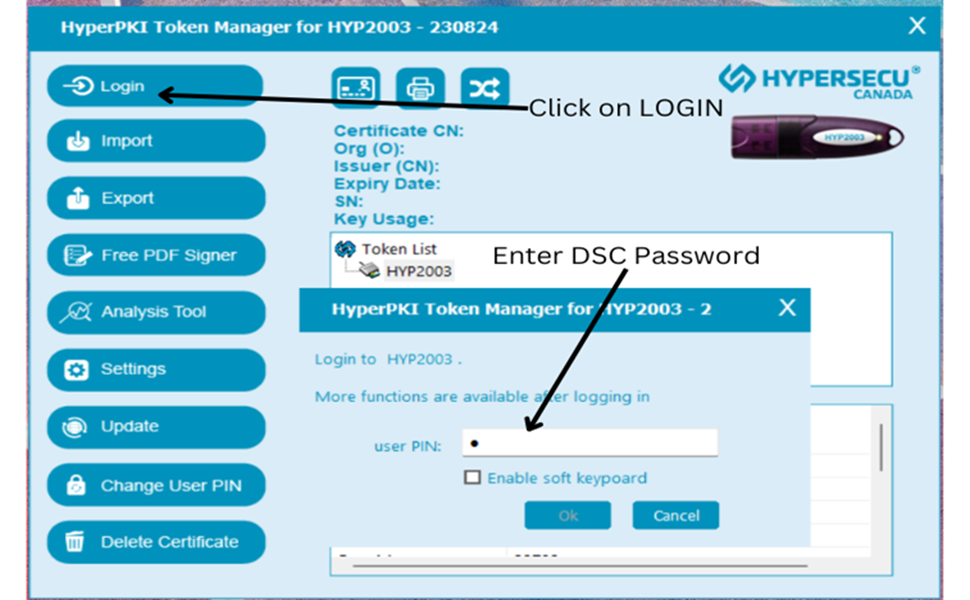Click the Update button
This screenshot has height=600, width=970.
tap(156, 427)
